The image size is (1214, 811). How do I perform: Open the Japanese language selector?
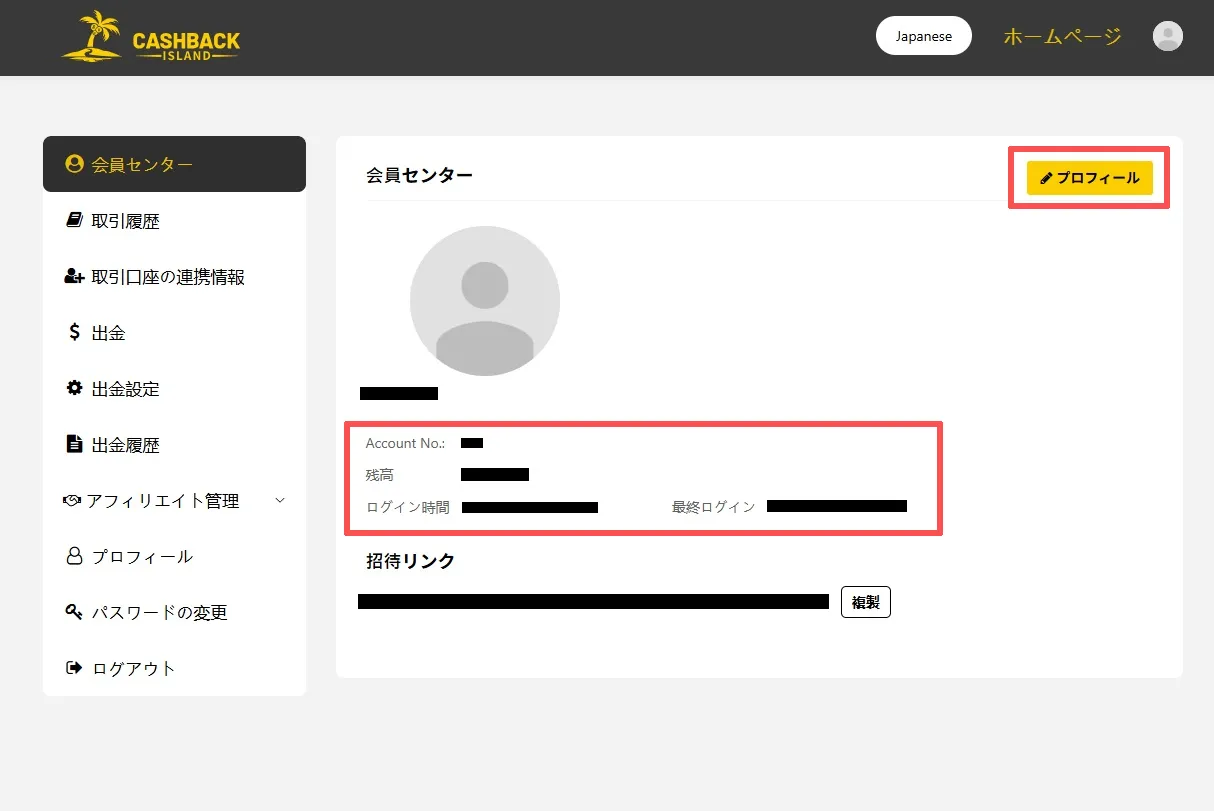pyautogui.click(x=923, y=36)
